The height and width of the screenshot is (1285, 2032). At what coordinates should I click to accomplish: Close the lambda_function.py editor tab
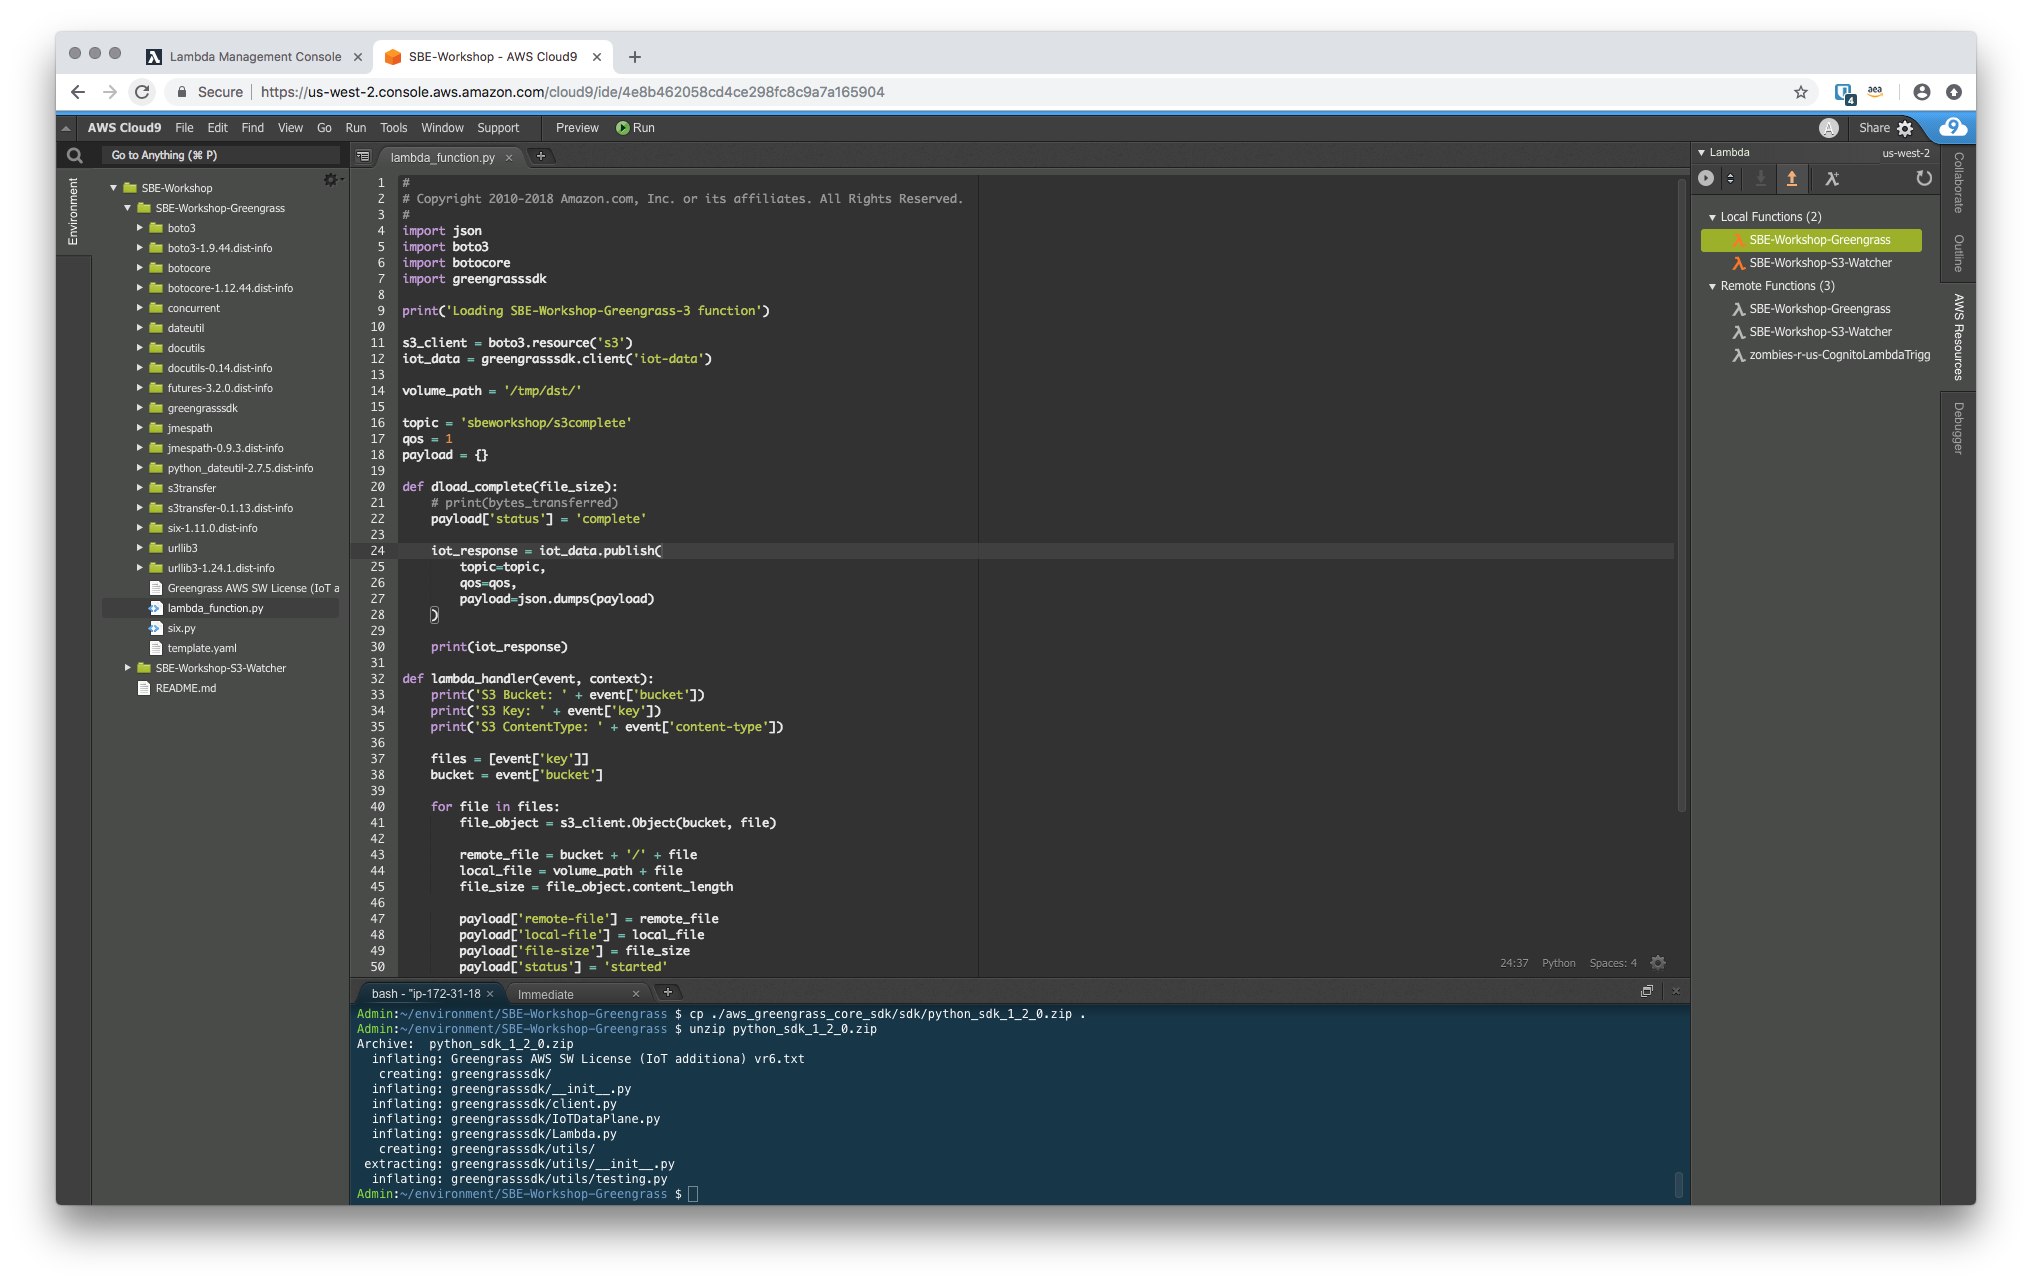point(509,158)
